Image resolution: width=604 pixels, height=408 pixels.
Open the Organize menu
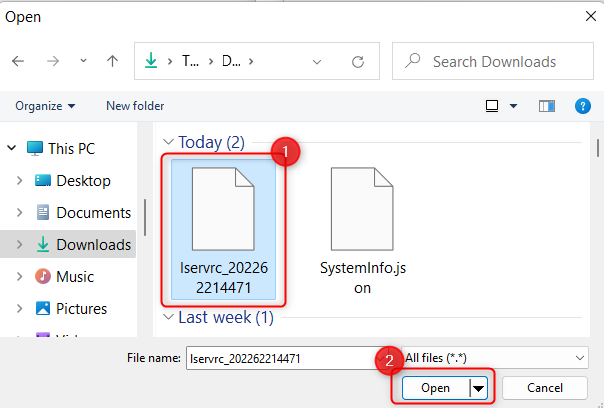click(x=45, y=105)
